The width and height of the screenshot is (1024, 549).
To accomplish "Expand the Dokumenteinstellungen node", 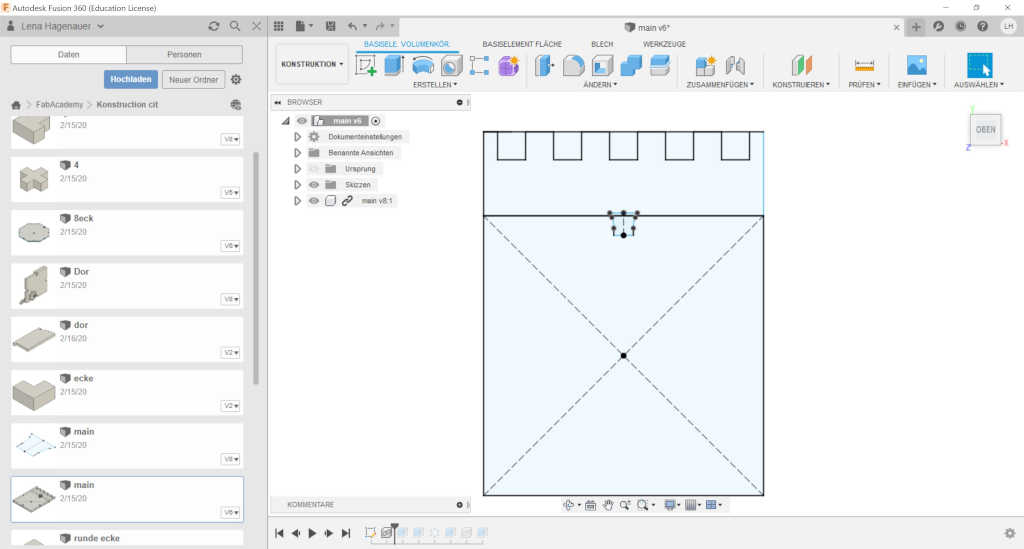I will click(x=297, y=136).
